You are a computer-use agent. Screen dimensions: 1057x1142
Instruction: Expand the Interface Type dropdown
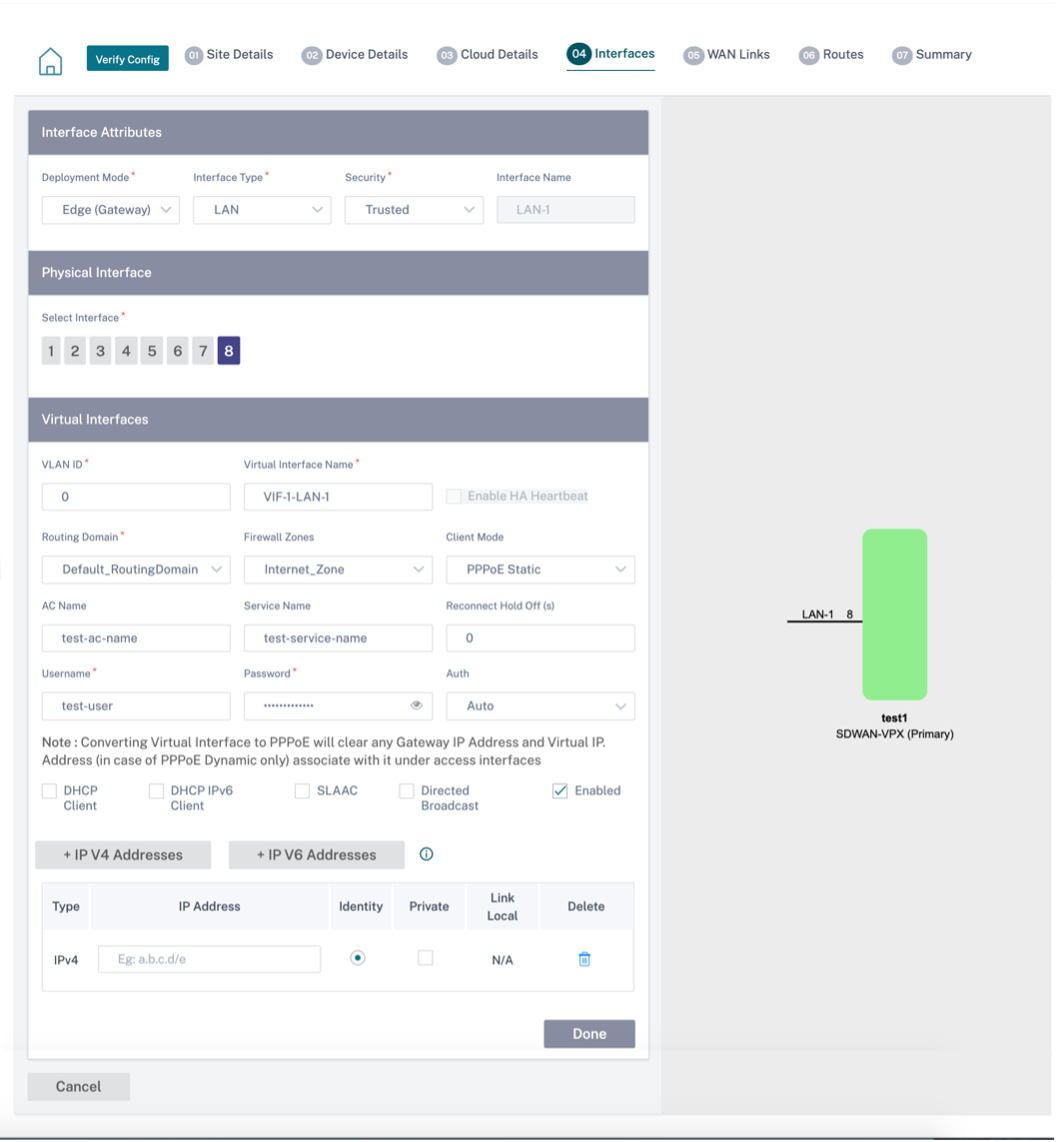coord(262,210)
